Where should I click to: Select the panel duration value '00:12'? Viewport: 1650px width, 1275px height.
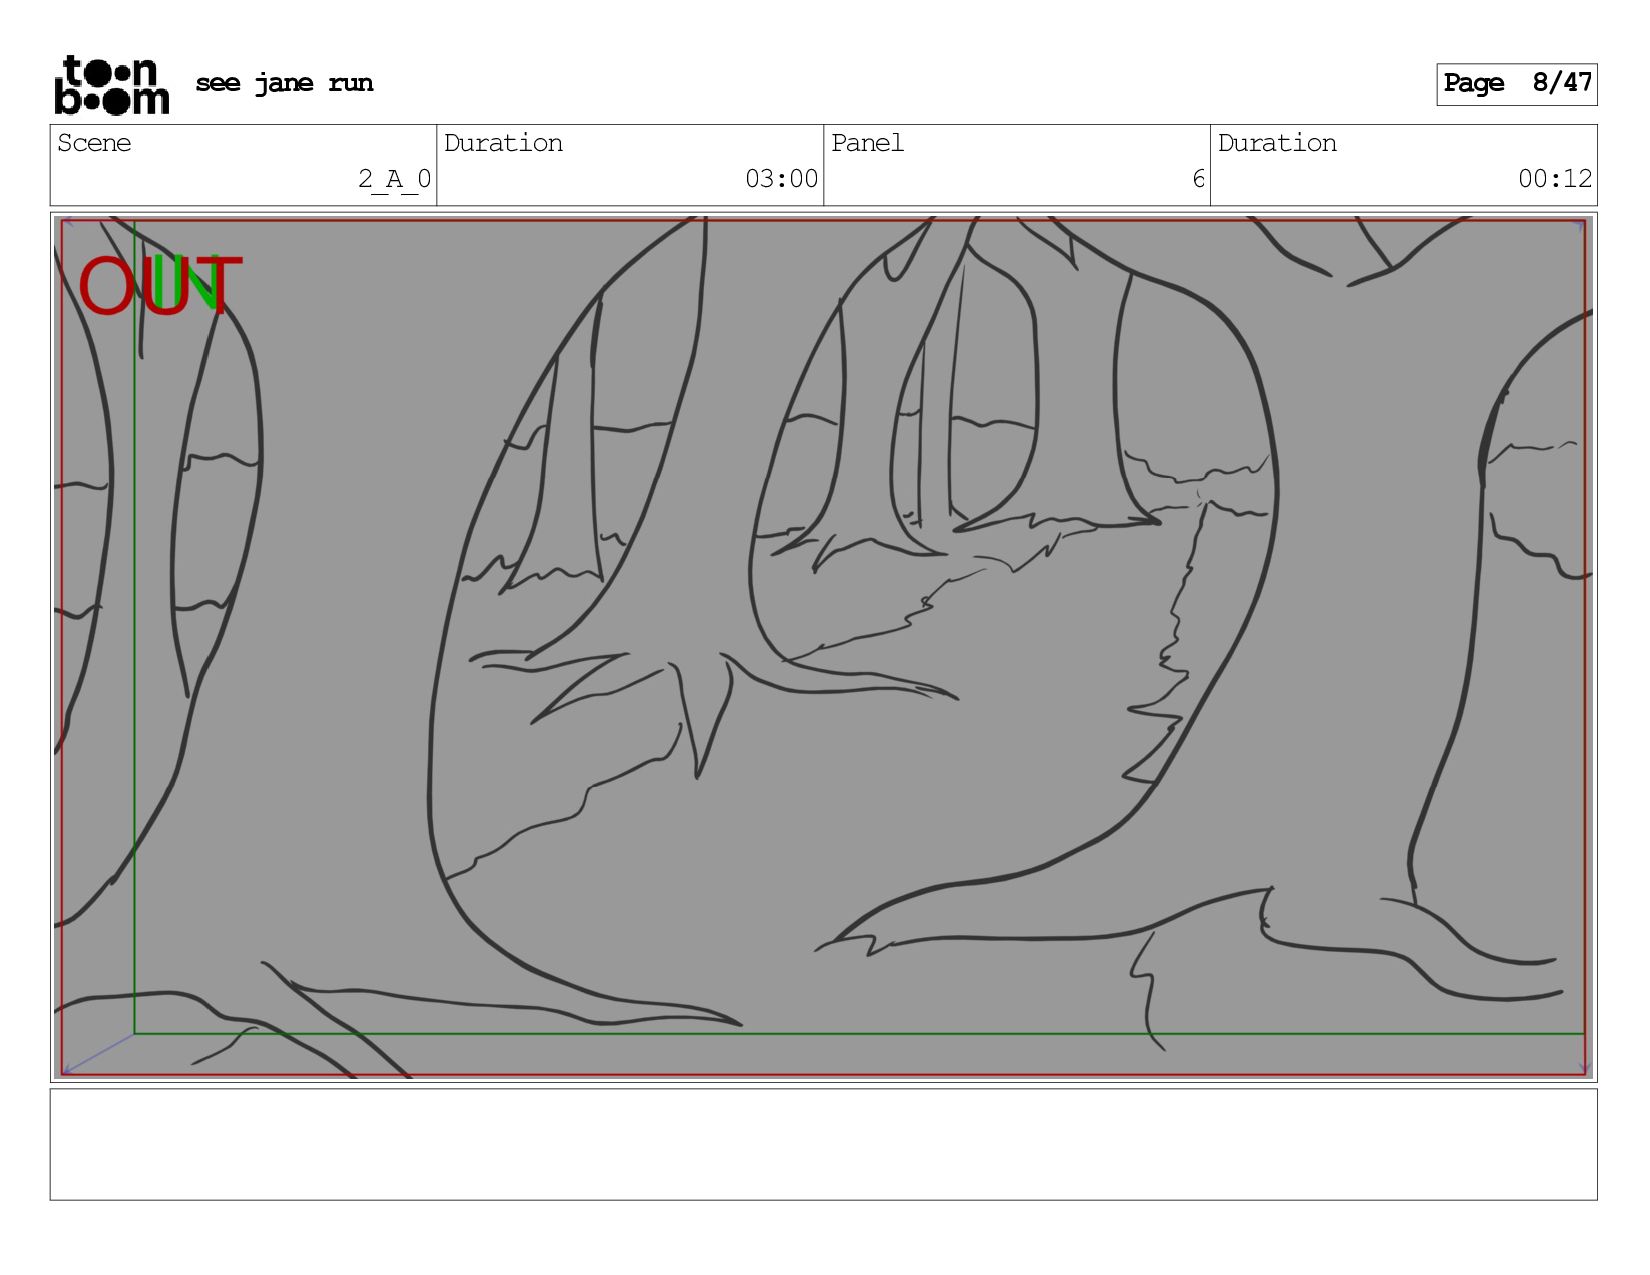pos(1554,179)
